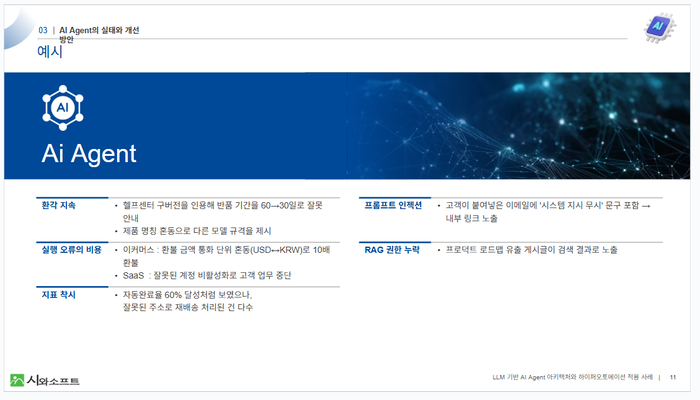Select the '시스템 지시 무시' email bullet
Screen dimensions: 700x400
click(548, 212)
